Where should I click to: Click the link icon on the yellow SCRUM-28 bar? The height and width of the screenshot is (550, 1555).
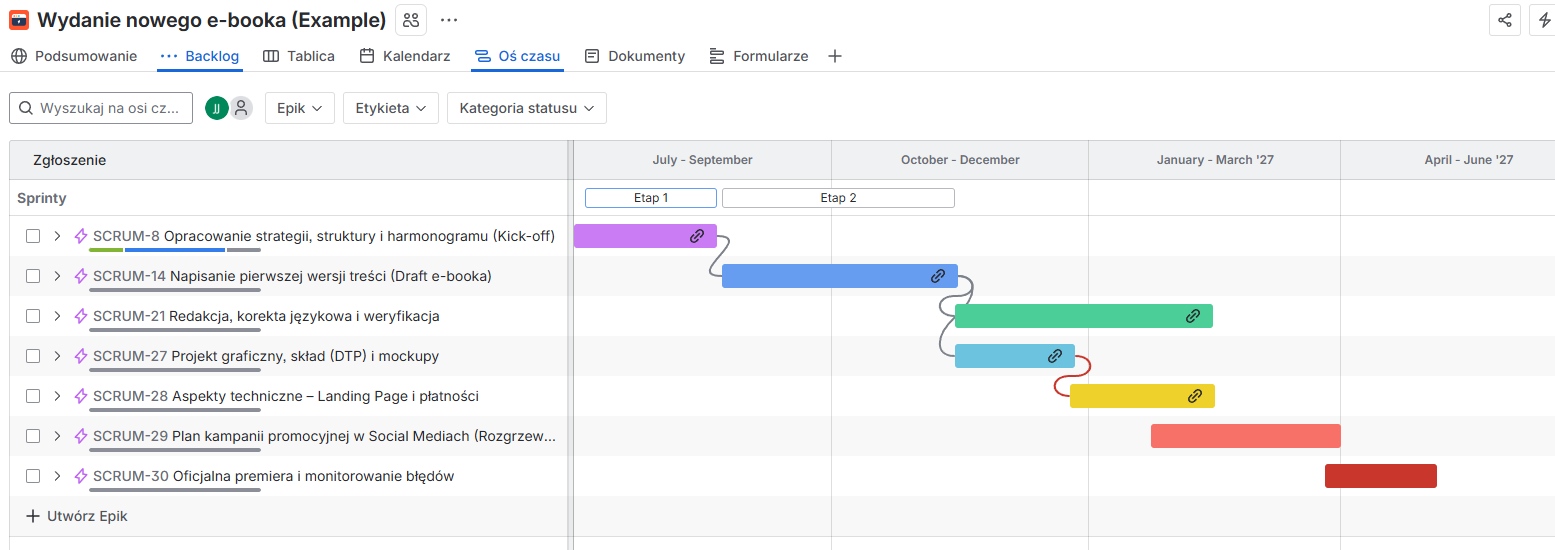point(1194,396)
